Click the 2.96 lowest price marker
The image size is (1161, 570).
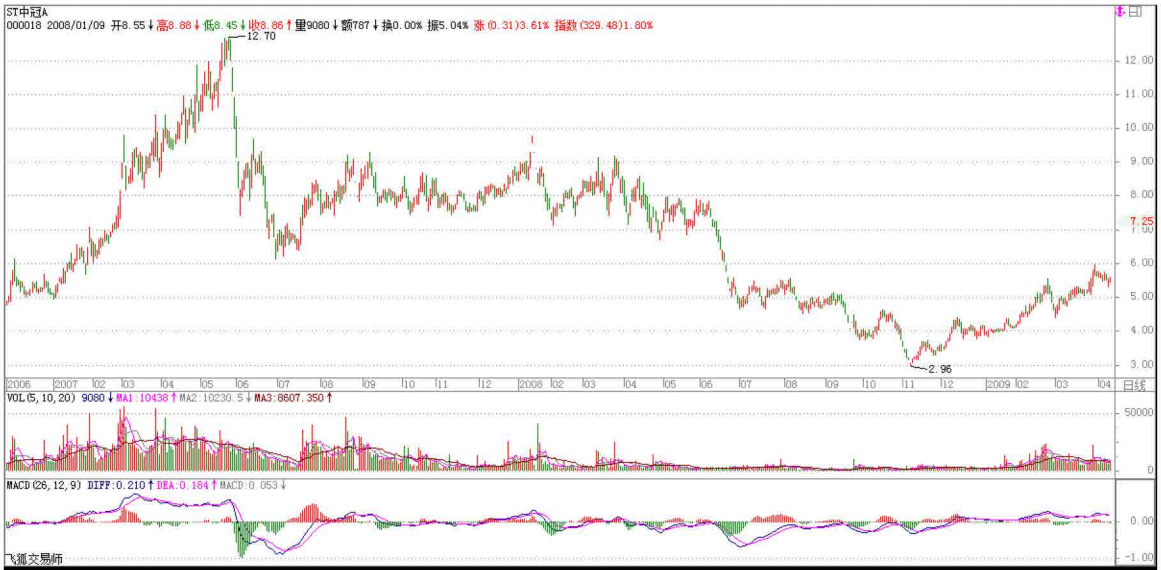(x=940, y=369)
